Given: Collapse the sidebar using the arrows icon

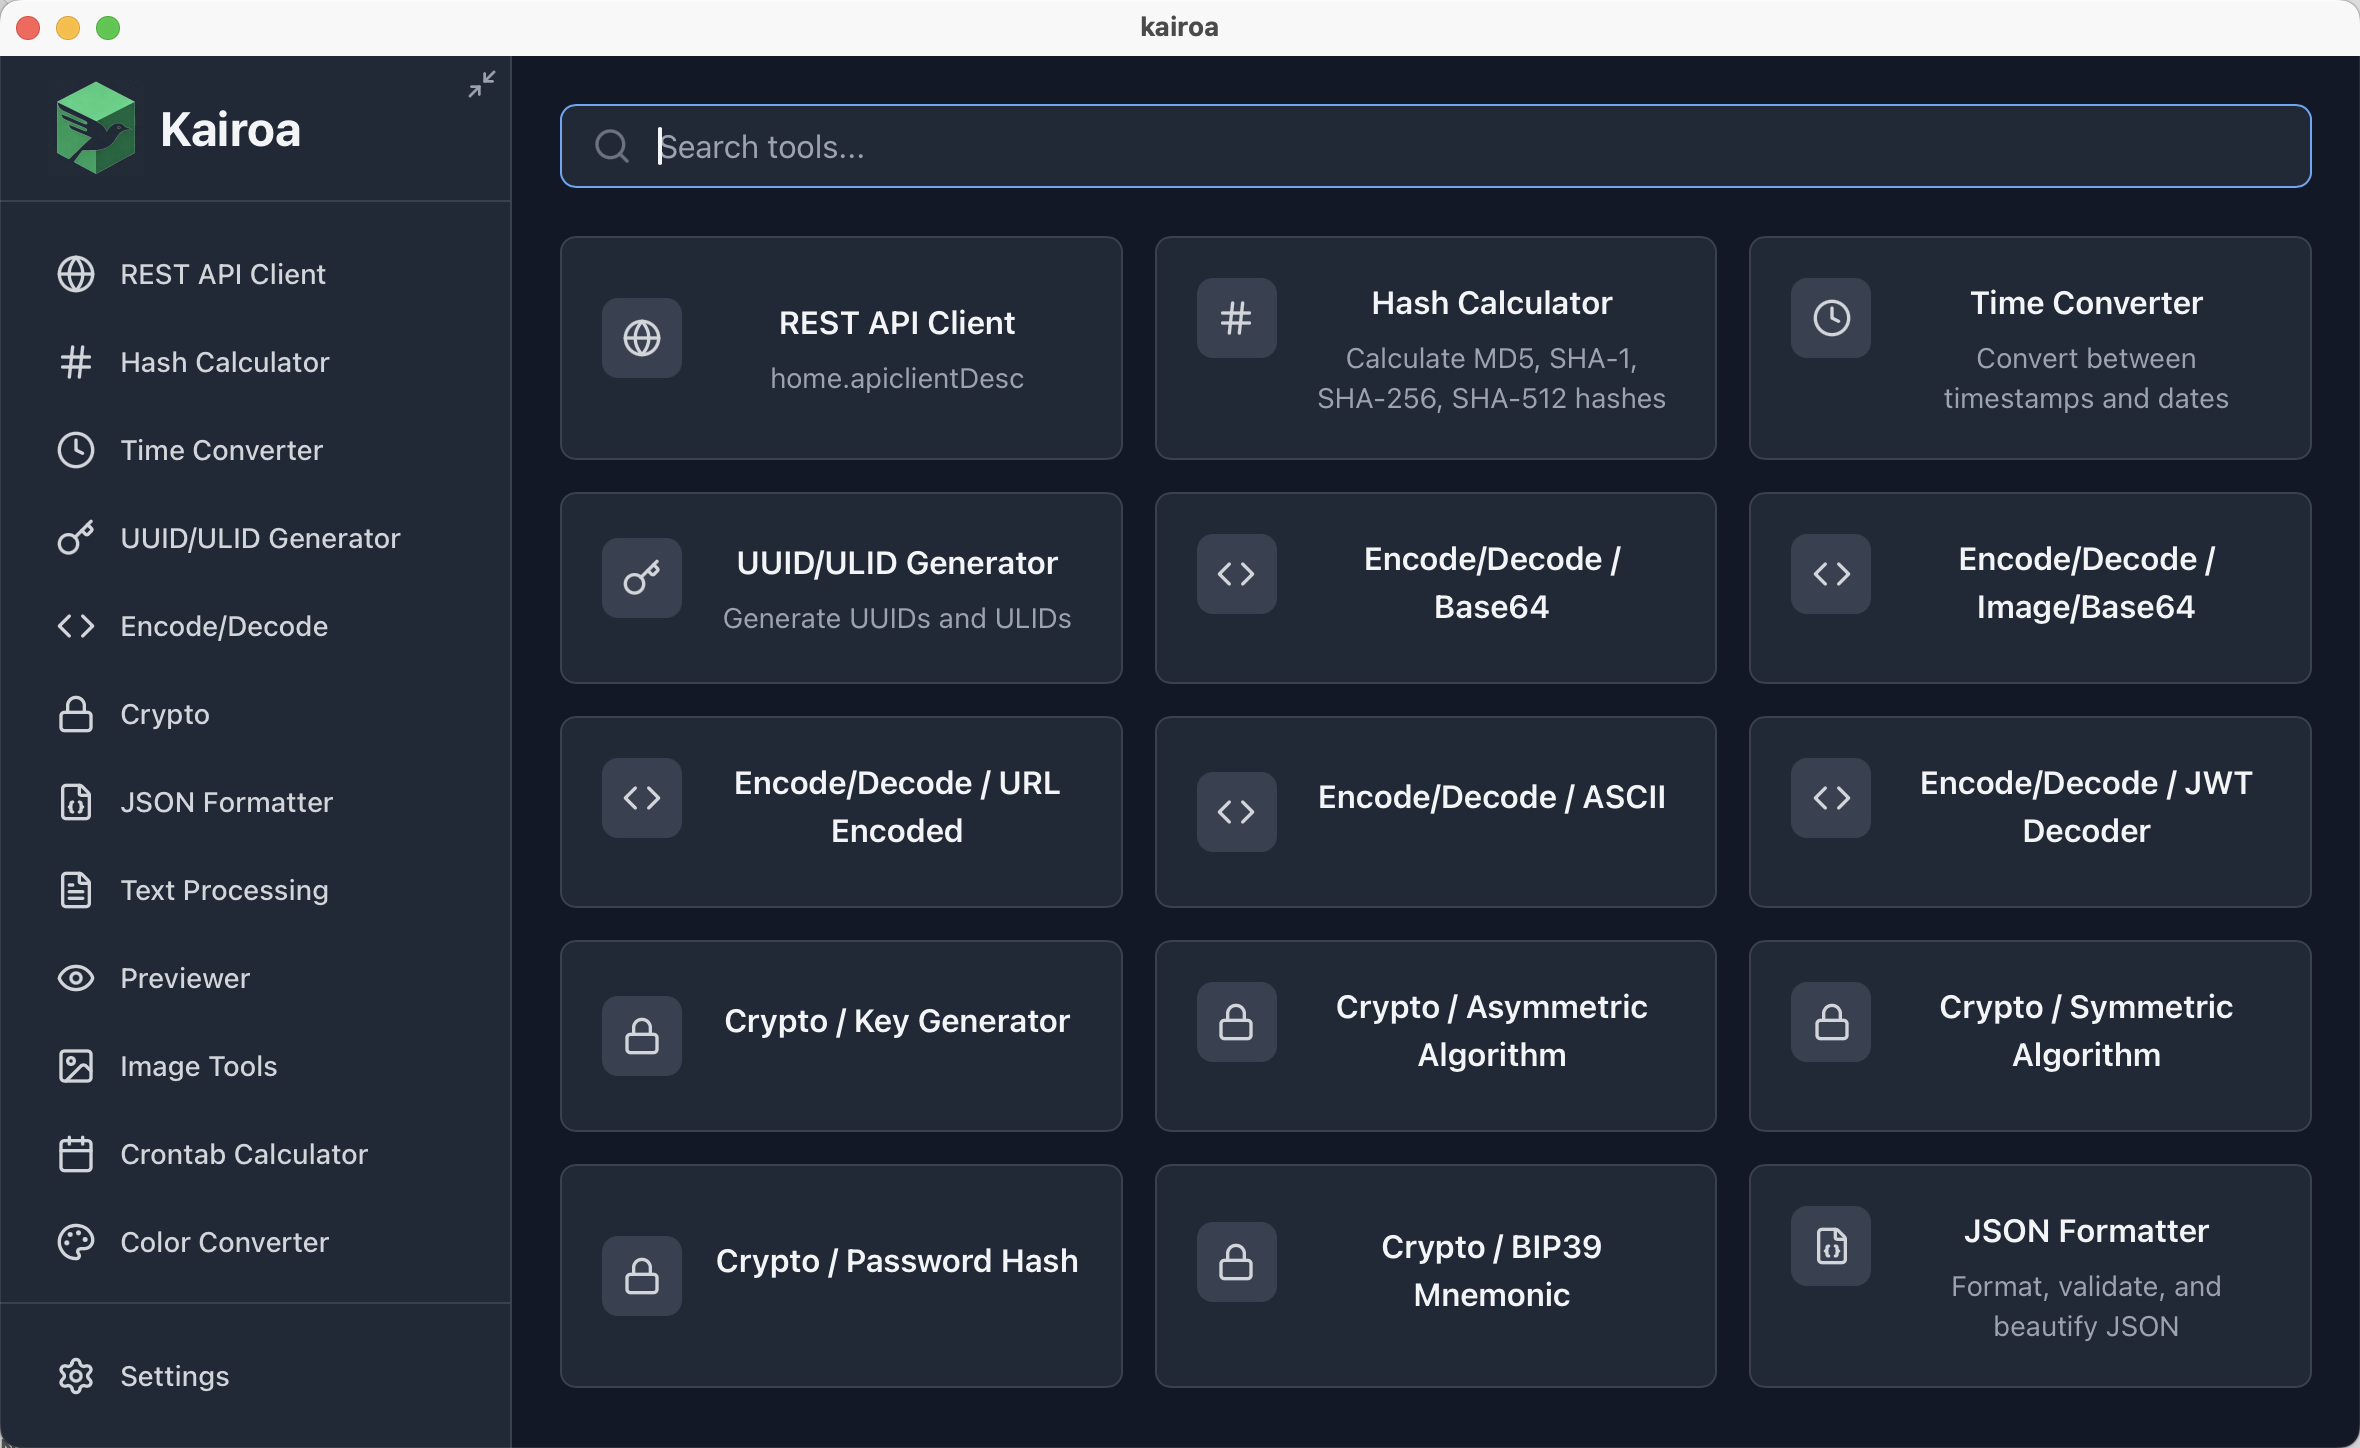Looking at the screenshot, I should pos(481,84).
